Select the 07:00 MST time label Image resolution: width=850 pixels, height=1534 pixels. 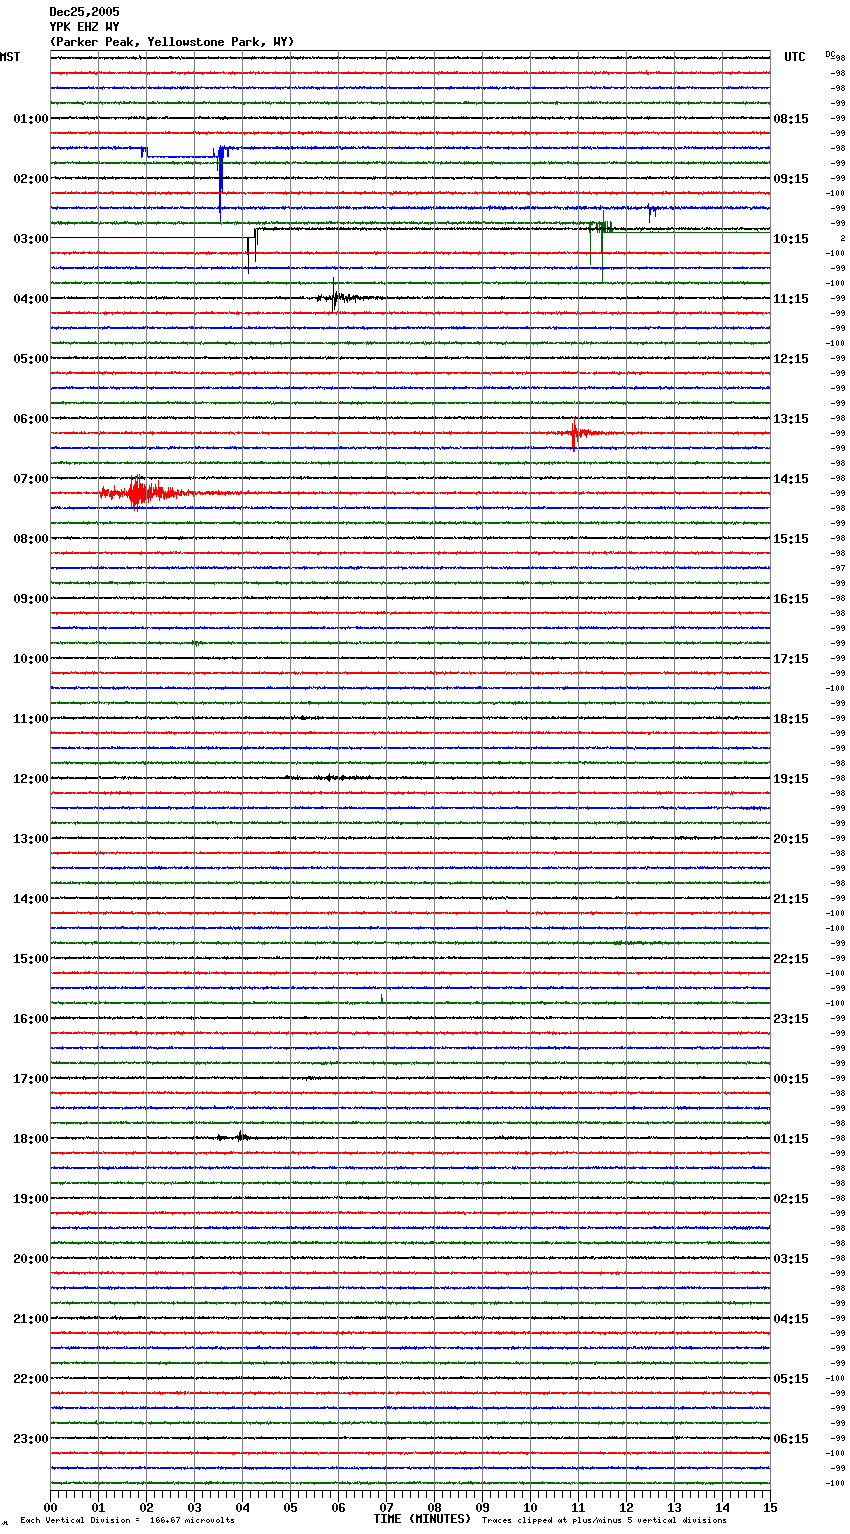tap(31, 479)
